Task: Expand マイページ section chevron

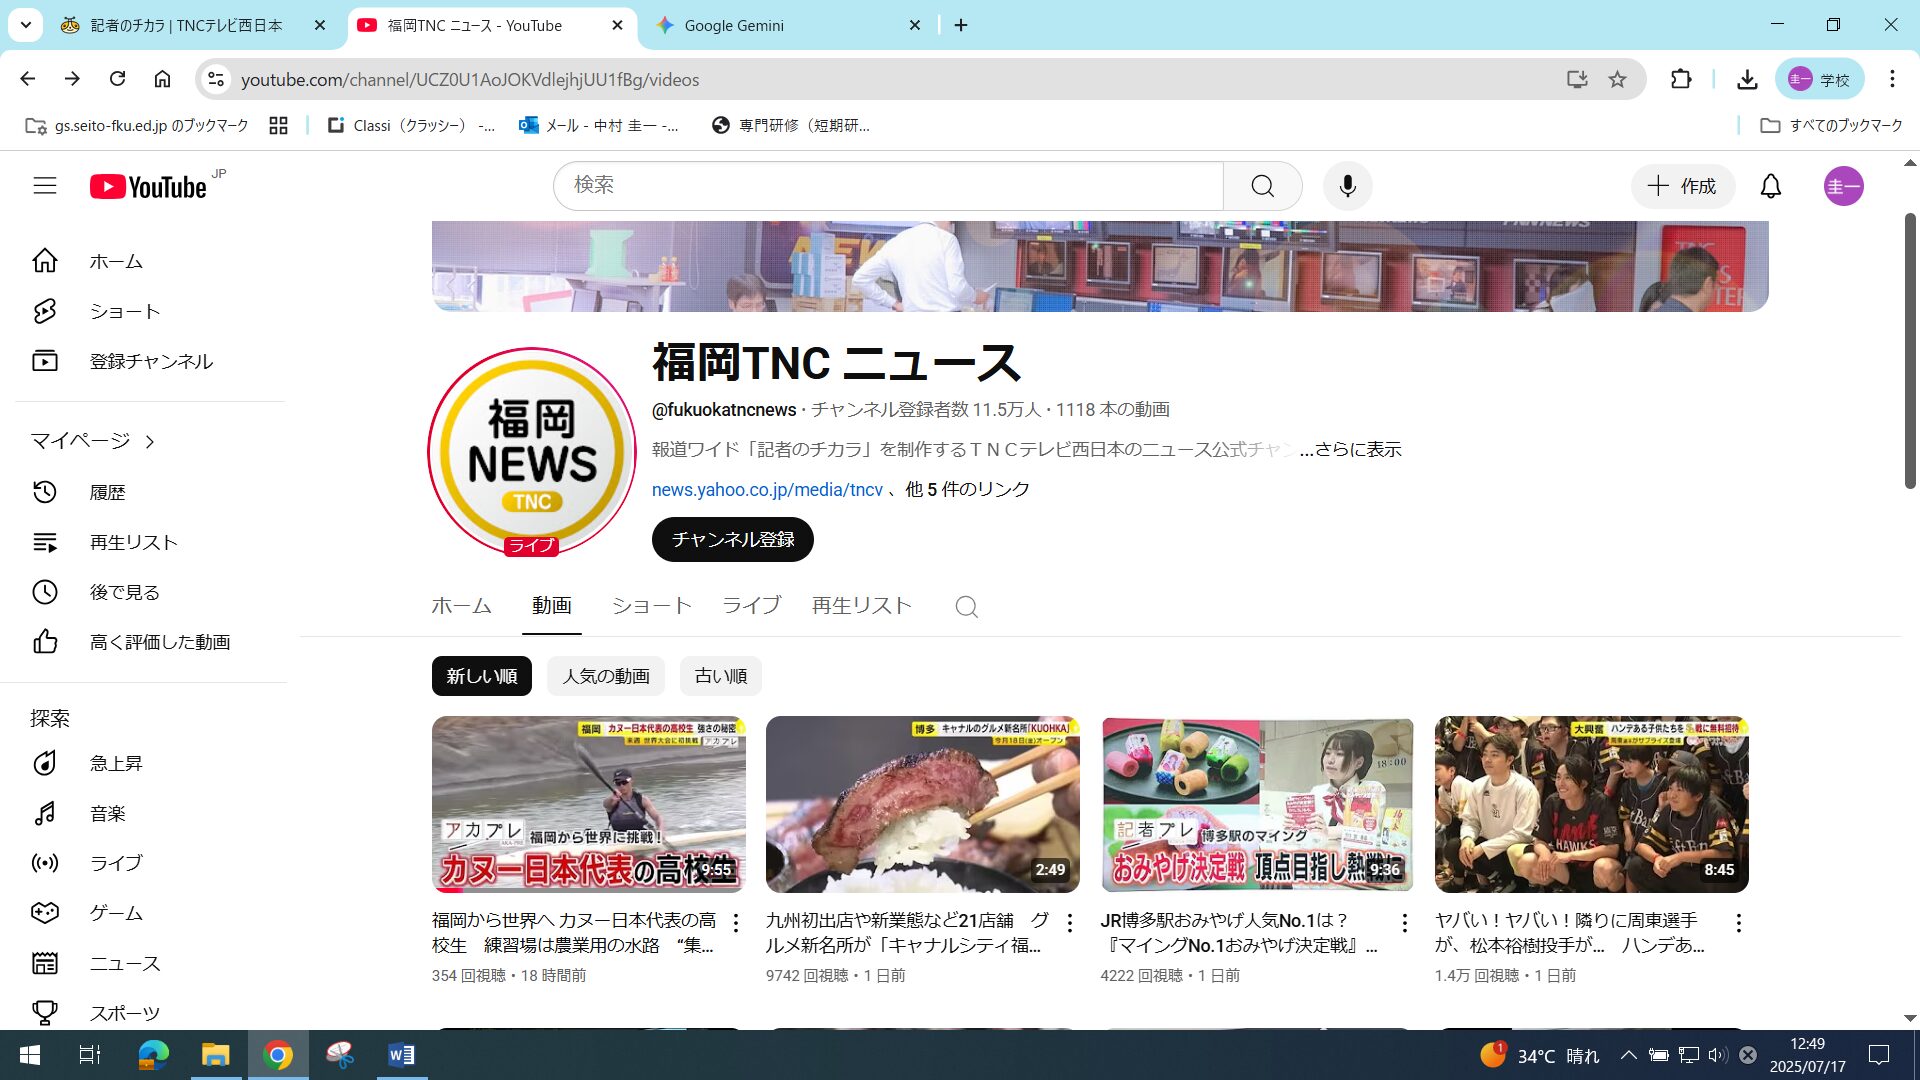Action: click(150, 441)
